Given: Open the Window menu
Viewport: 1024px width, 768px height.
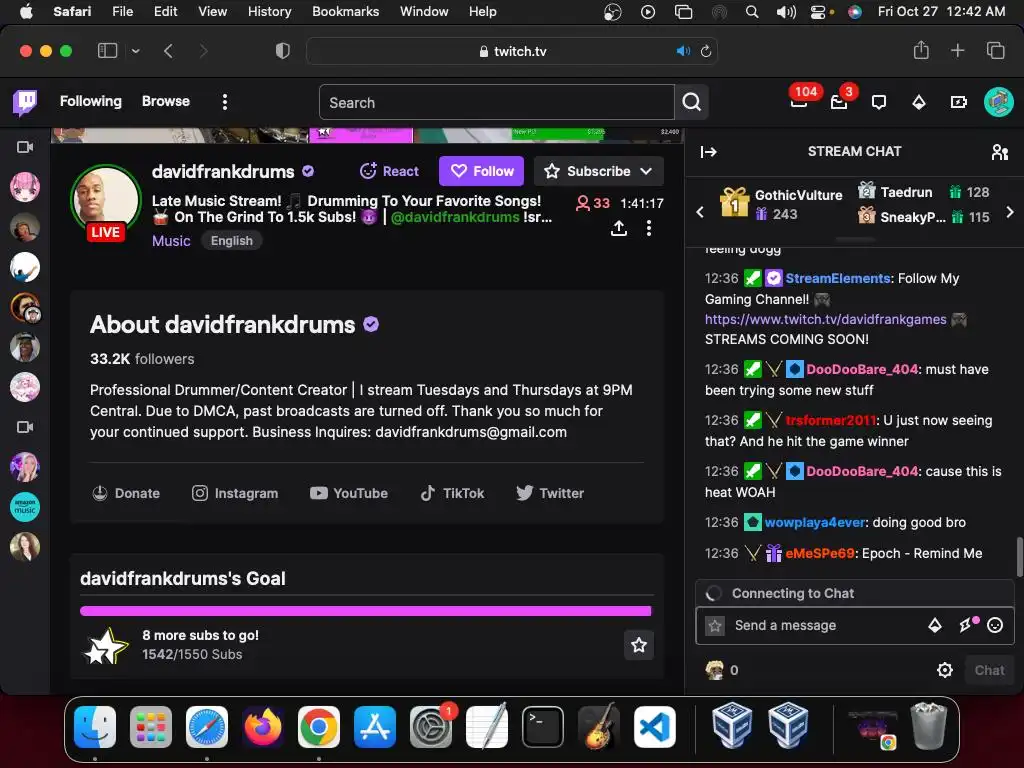Looking at the screenshot, I should [424, 12].
